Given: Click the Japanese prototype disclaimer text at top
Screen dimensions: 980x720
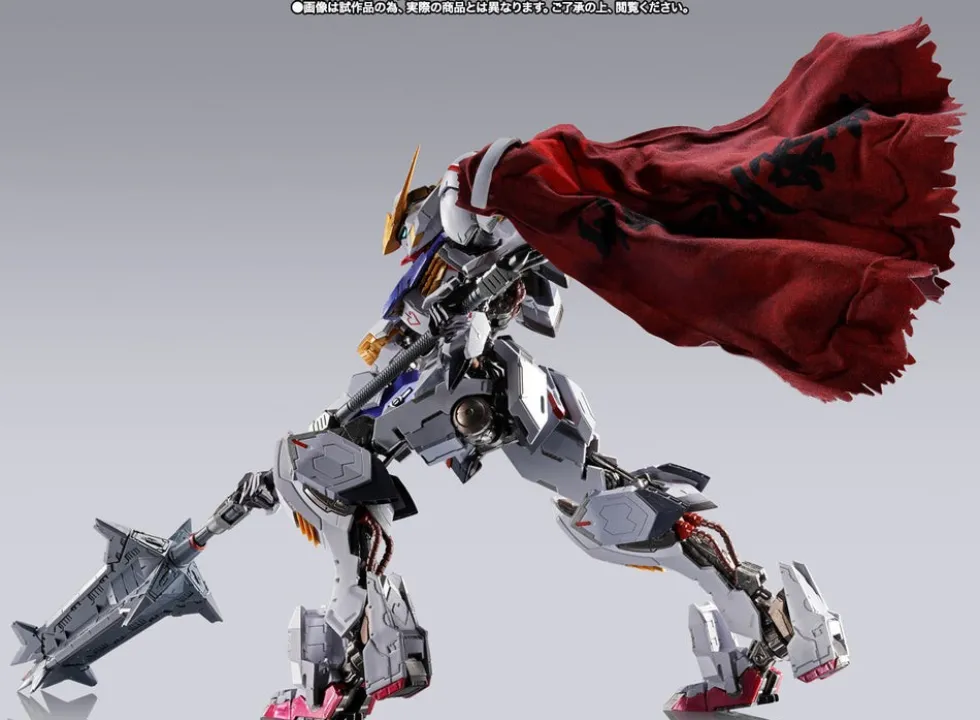Looking at the screenshot, I should coord(491,8).
